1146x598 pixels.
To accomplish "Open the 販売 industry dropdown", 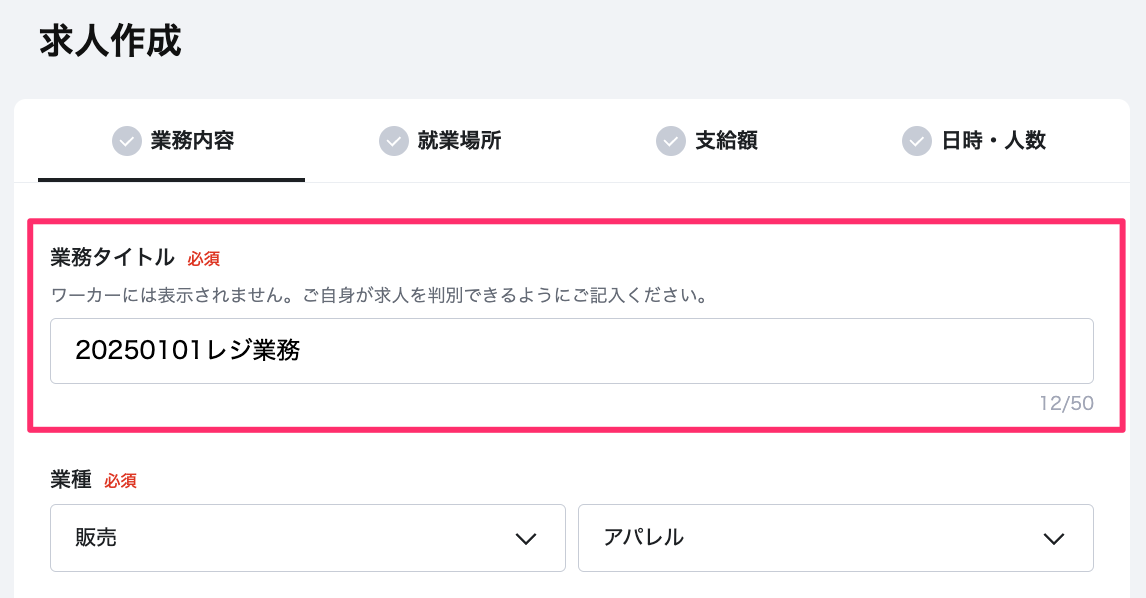I will click(307, 538).
